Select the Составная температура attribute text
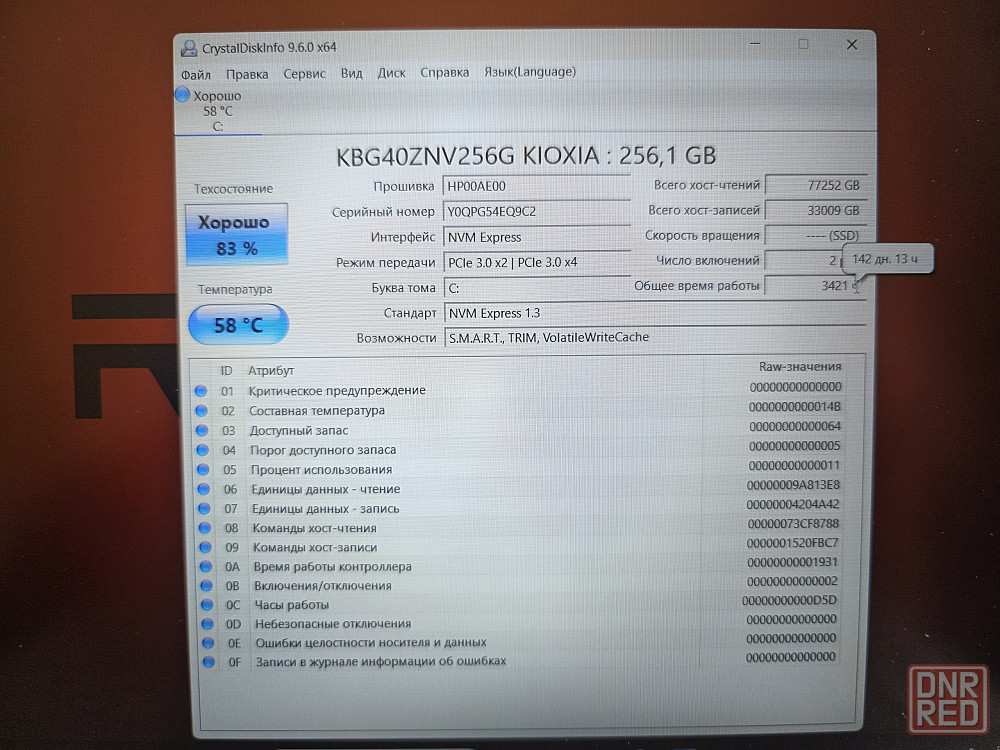Image resolution: width=1000 pixels, height=750 pixels. point(317,411)
